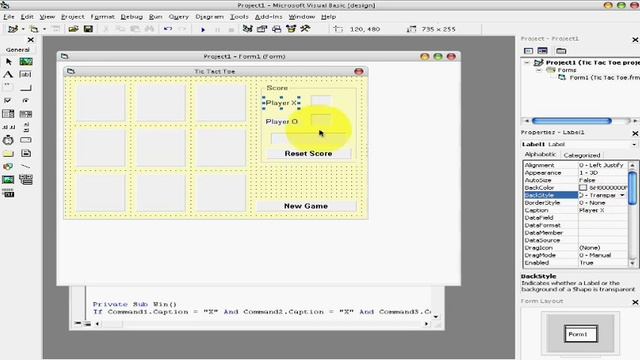Select Form1 (Tic Tac Toe.frm) in project tree
This screenshot has height=360, width=640.
[604, 78]
